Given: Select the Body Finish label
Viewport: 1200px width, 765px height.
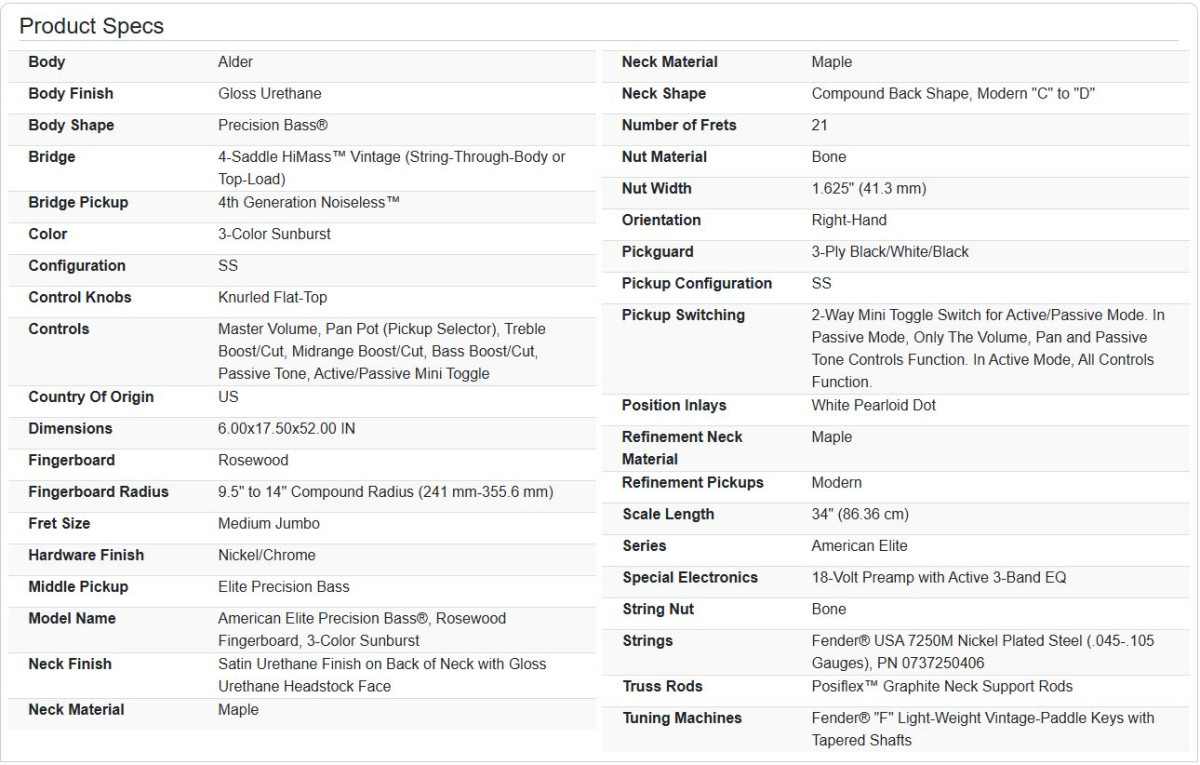Looking at the screenshot, I should [71, 94].
